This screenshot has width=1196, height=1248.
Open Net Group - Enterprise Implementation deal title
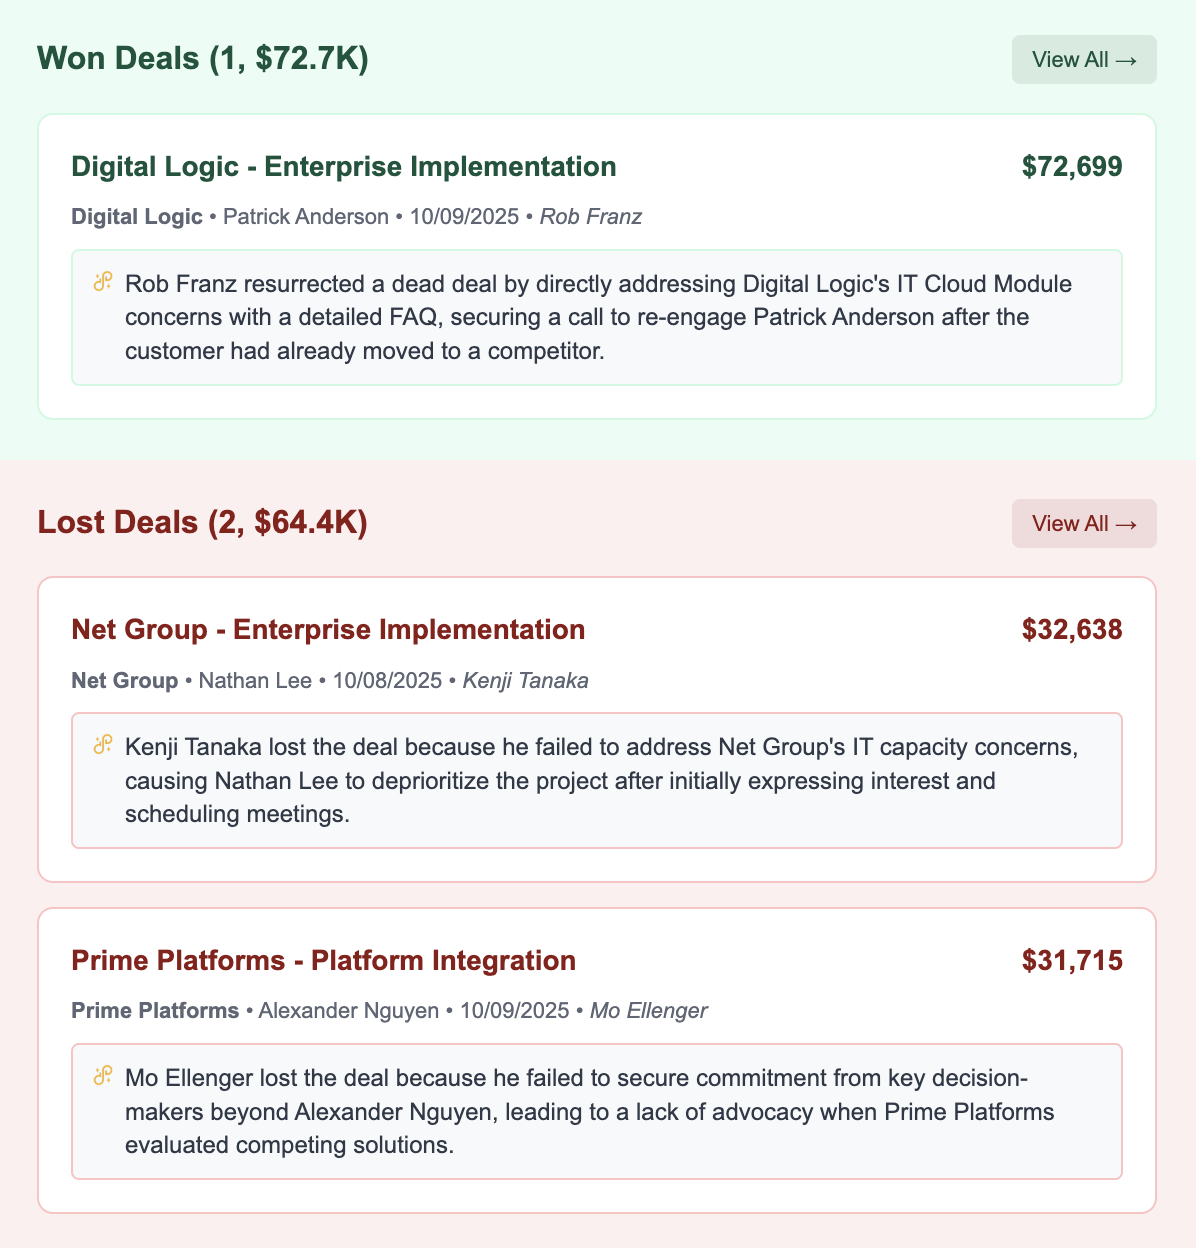click(328, 630)
